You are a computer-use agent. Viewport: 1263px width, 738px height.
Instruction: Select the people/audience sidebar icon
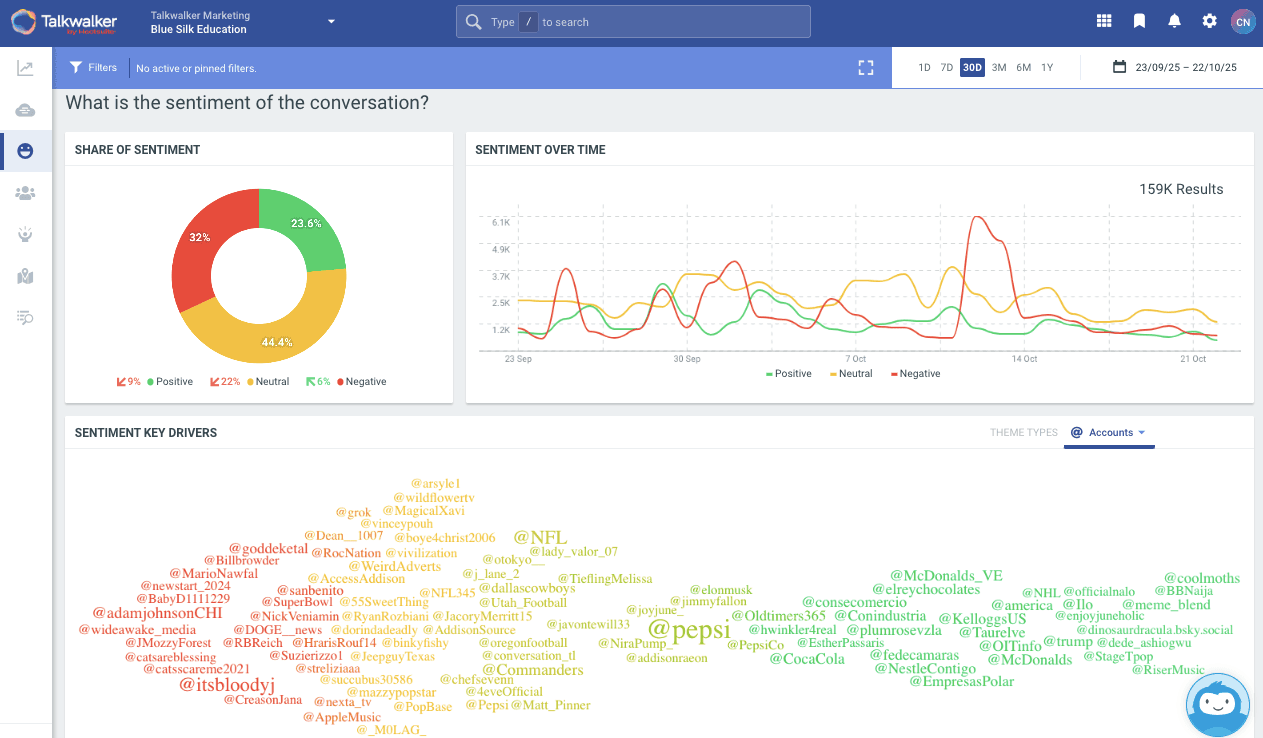tap(25, 193)
